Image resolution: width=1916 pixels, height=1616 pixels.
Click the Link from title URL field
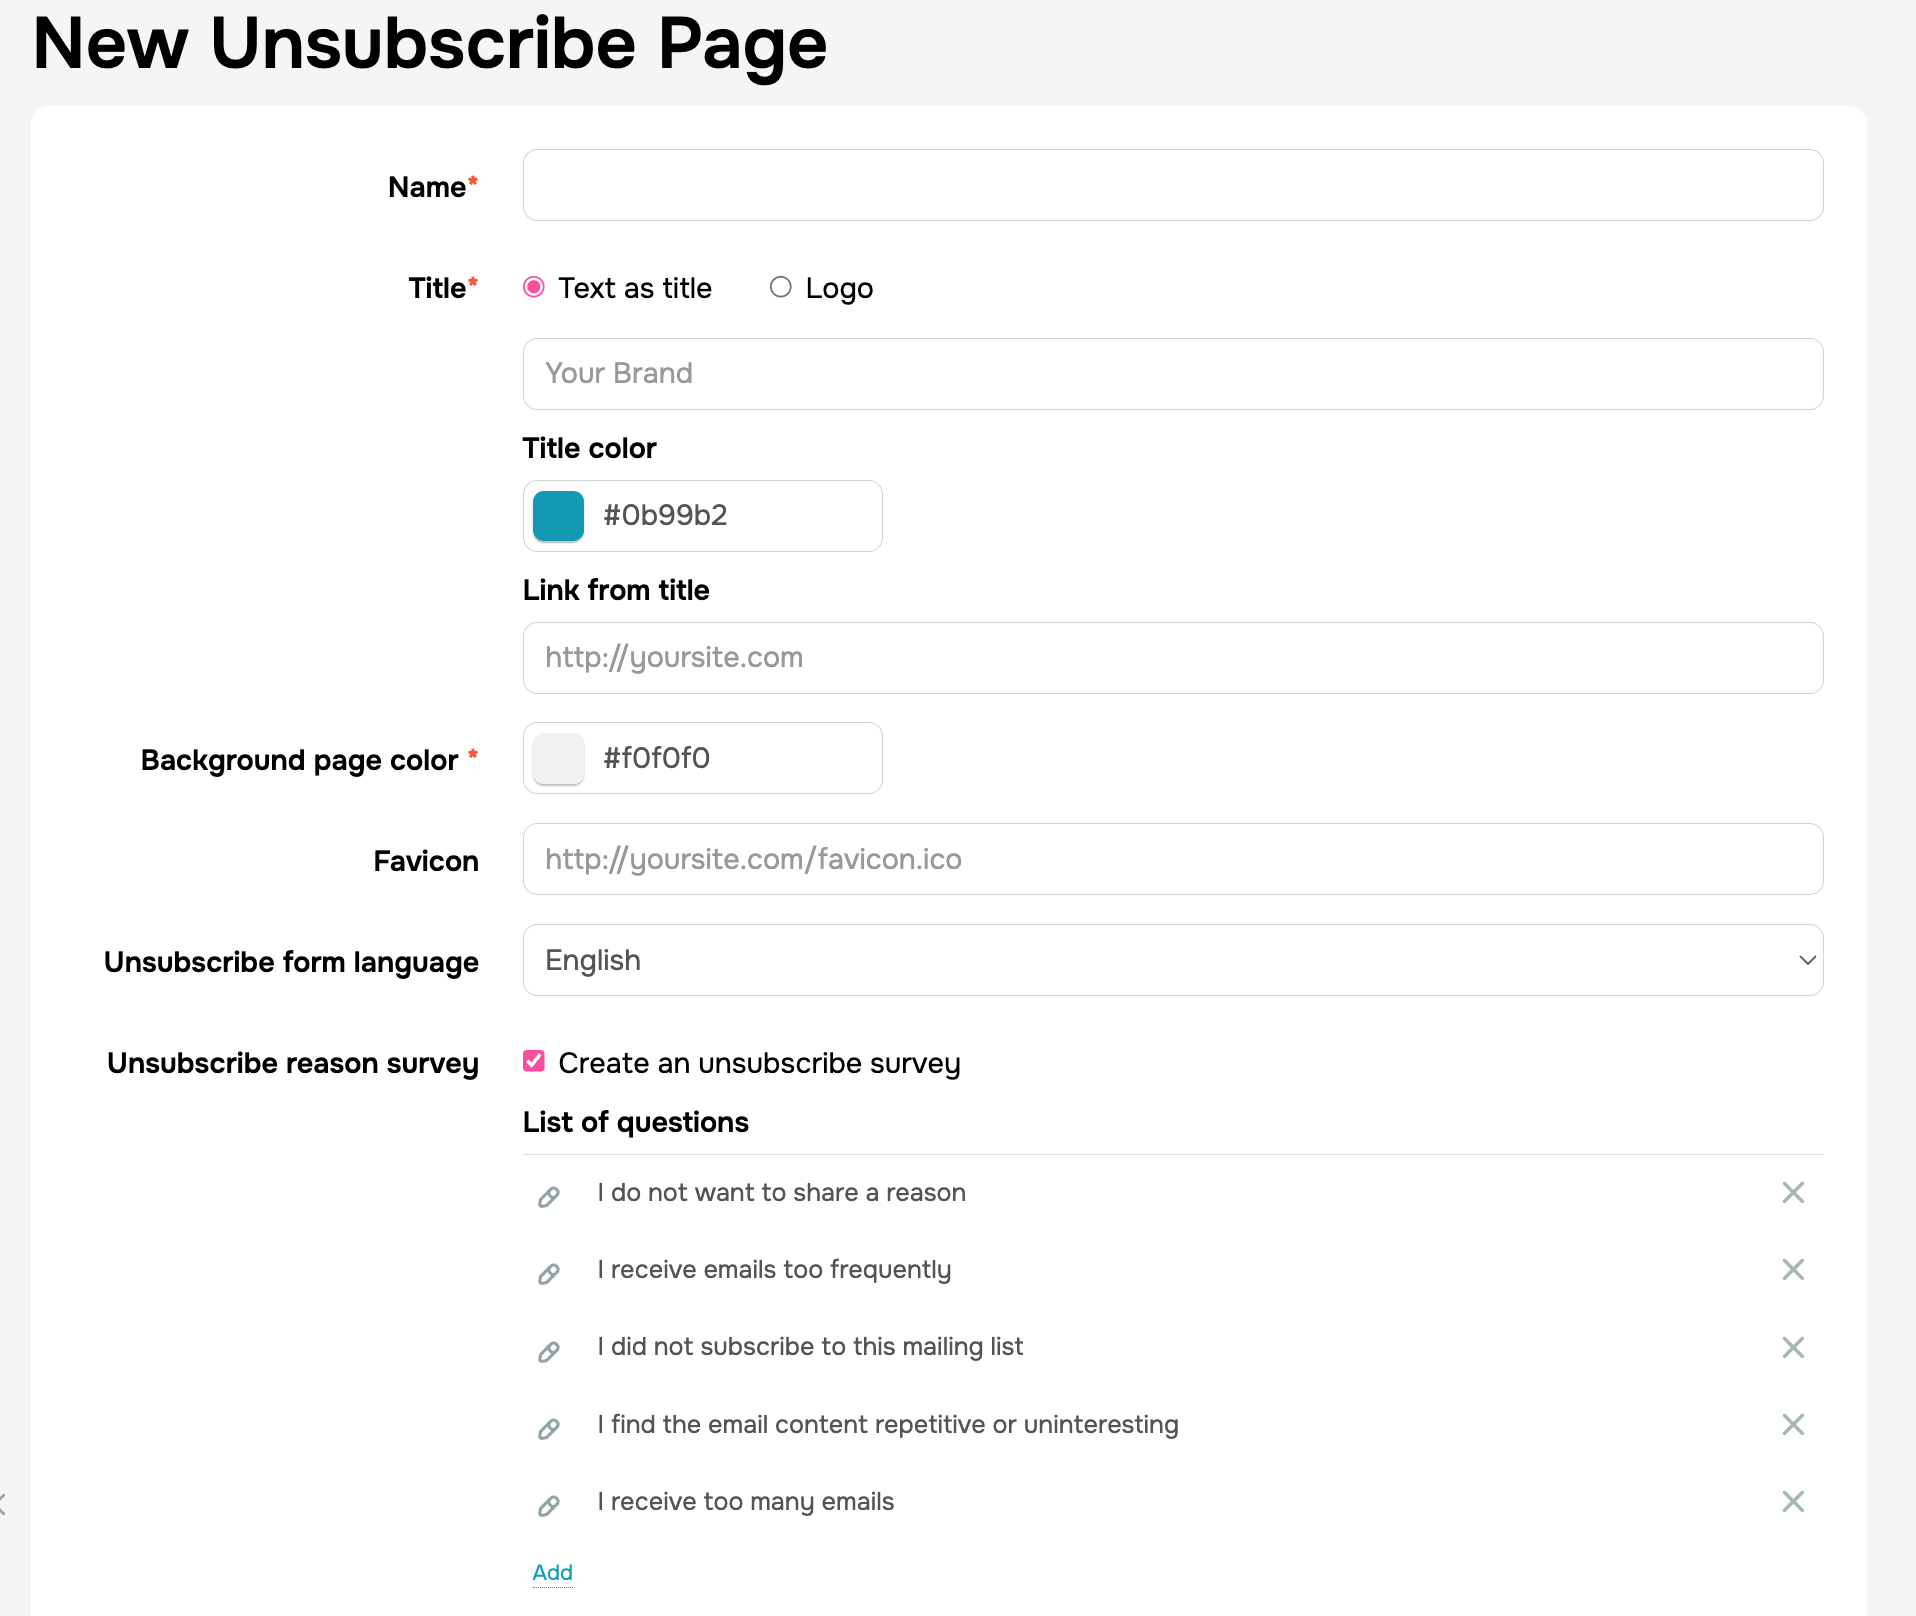click(x=1173, y=658)
